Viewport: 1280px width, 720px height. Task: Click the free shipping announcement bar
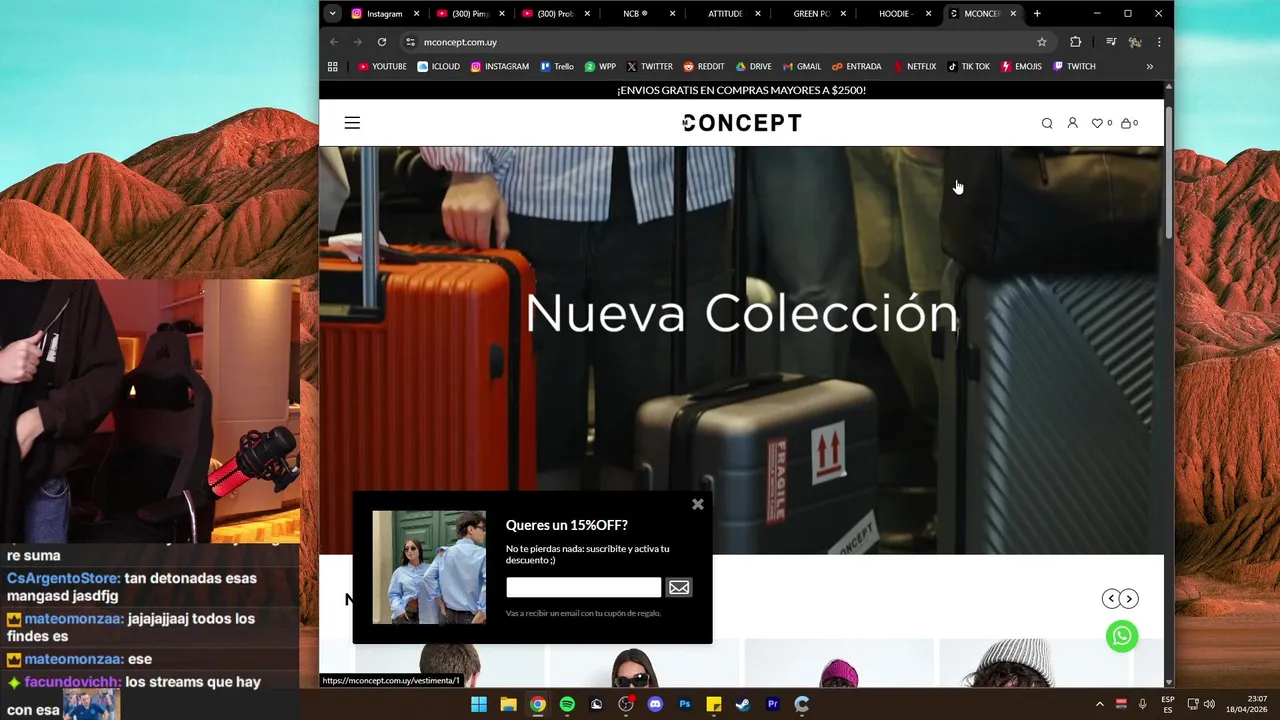pos(742,90)
